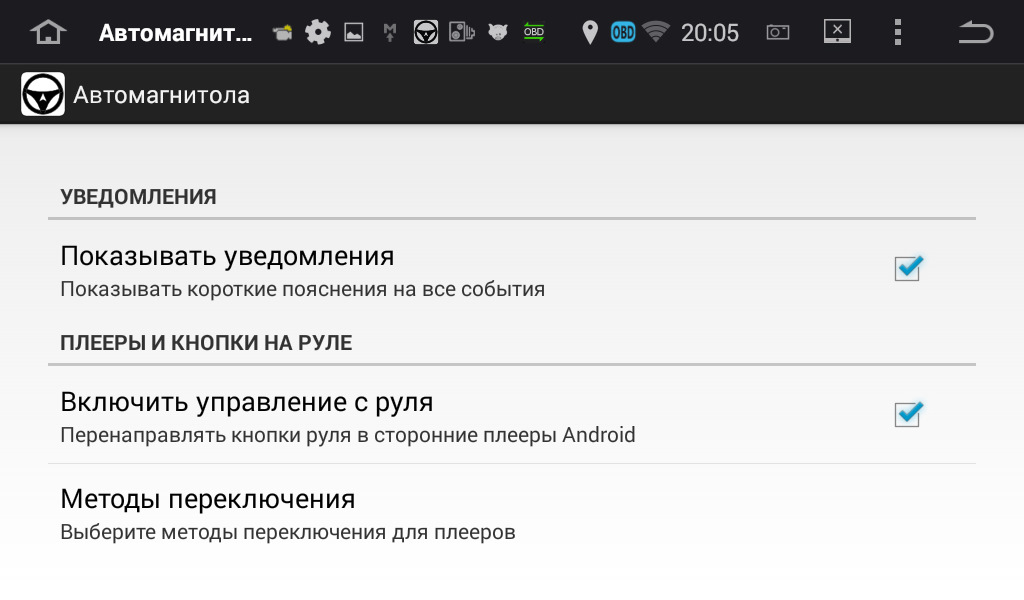Open the overflow menu with three dots

point(895,31)
